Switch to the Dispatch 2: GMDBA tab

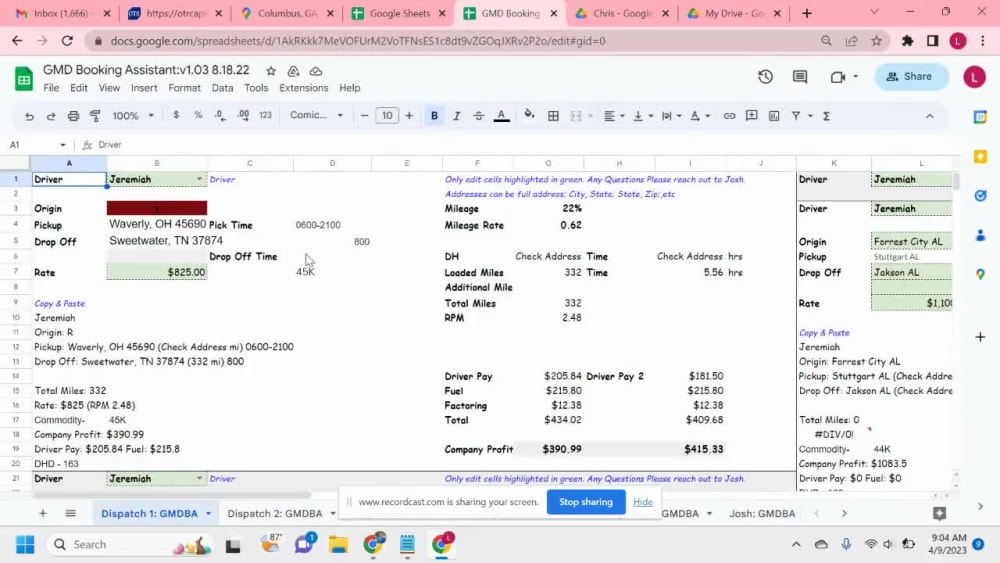pos(275,513)
